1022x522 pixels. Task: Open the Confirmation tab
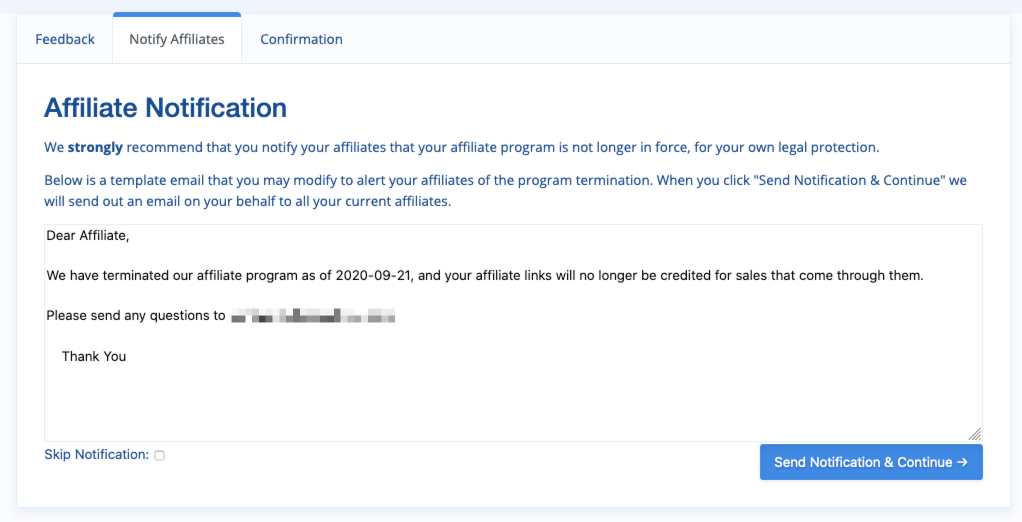coord(301,39)
